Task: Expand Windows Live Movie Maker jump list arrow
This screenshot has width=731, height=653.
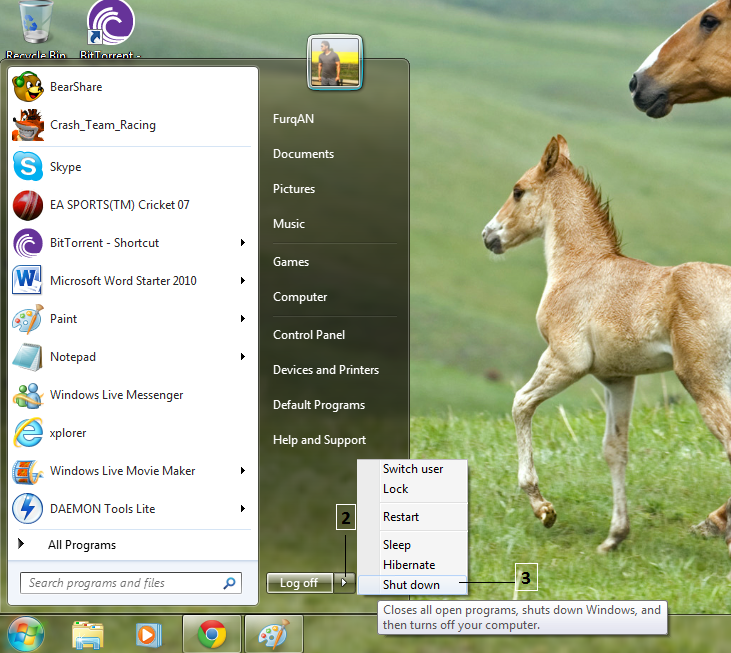Action: coord(242,471)
